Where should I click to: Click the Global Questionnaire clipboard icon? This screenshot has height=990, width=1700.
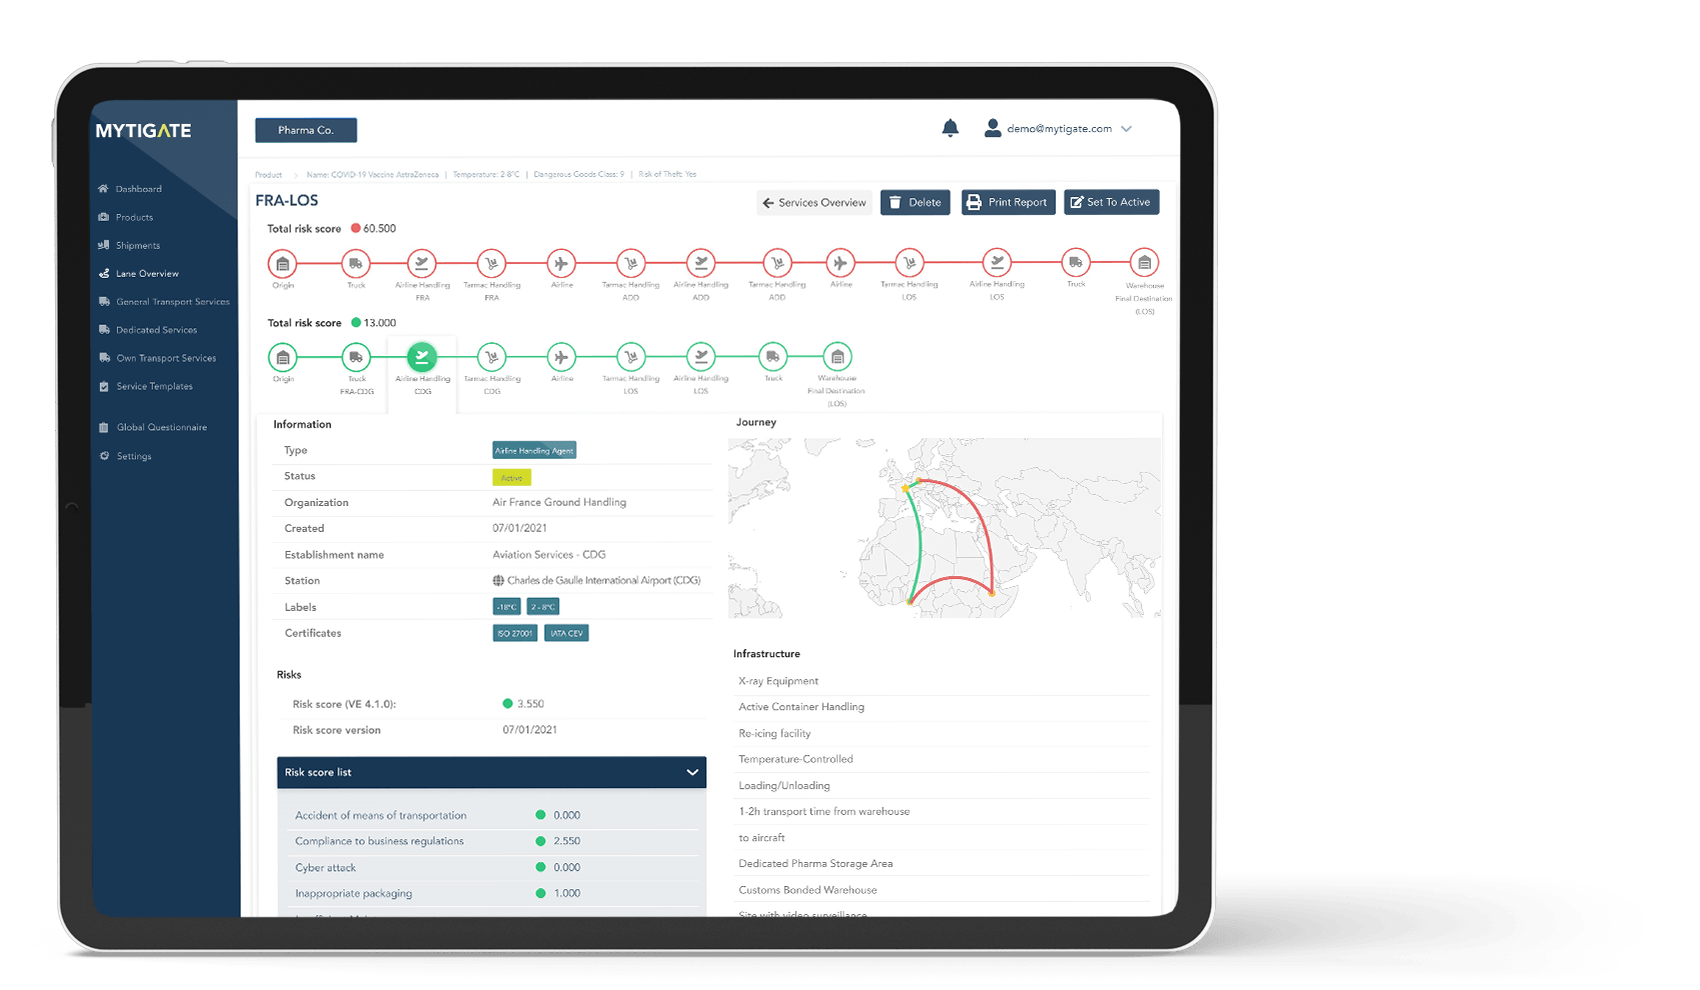tap(104, 427)
